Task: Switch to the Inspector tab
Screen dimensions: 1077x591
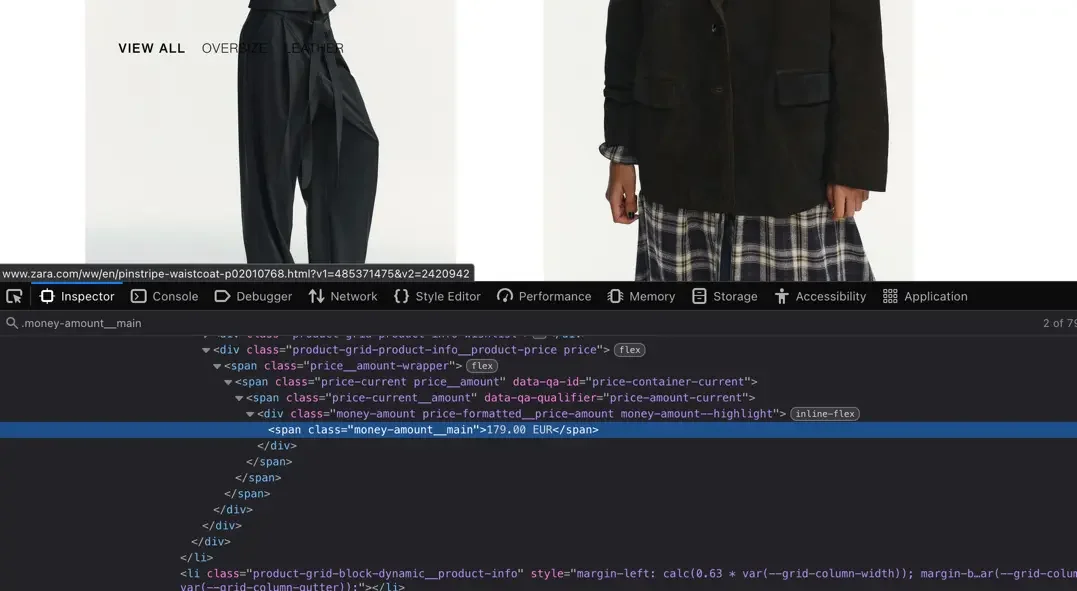Action: click(77, 295)
